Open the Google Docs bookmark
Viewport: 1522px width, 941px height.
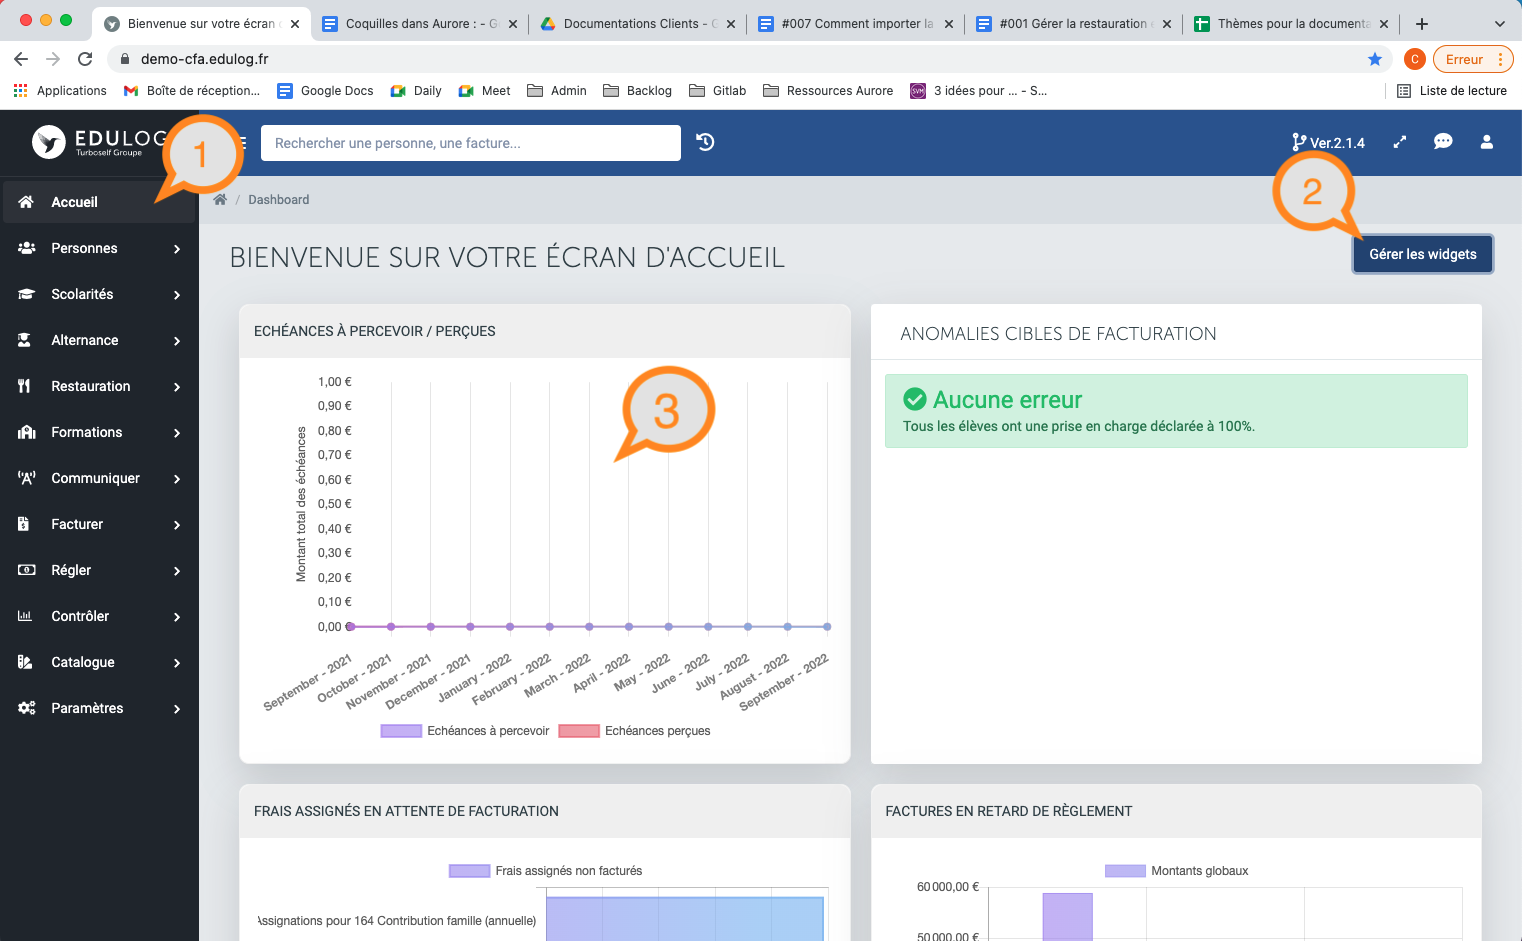click(x=325, y=91)
